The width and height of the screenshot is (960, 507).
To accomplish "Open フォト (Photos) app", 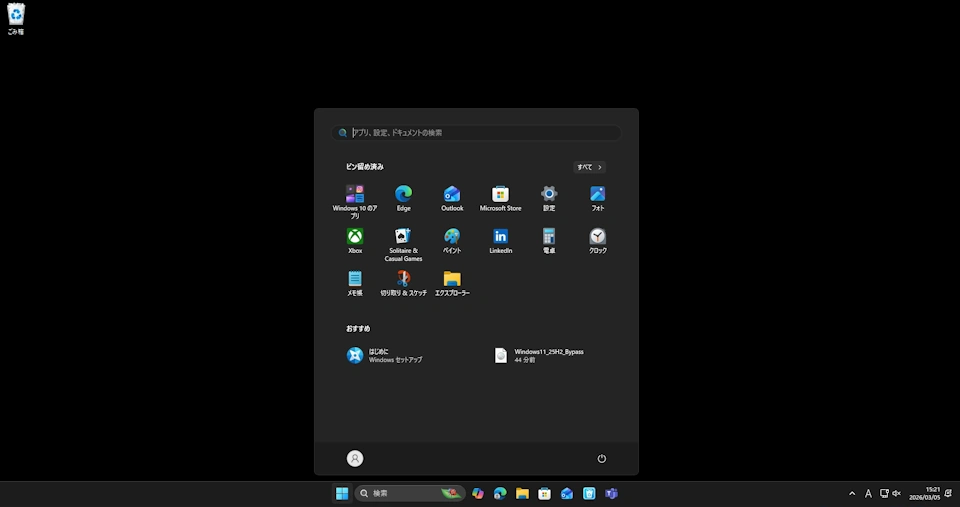I will click(x=598, y=198).
